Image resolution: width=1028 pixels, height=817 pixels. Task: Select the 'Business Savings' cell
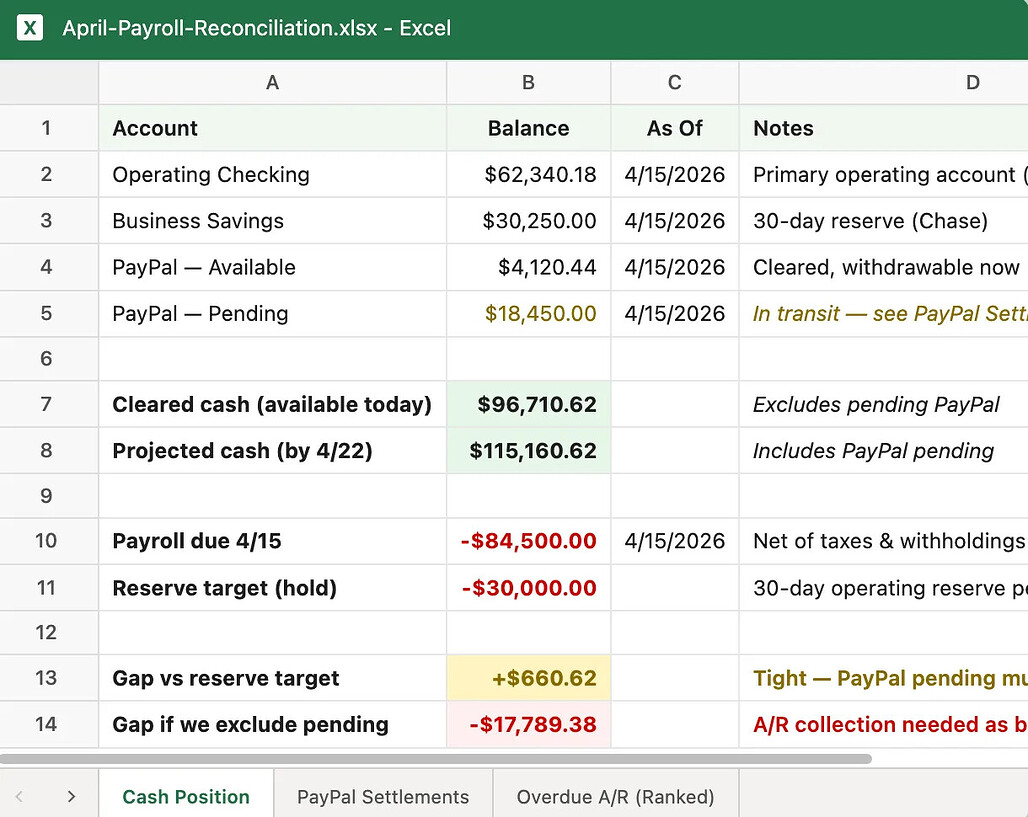coord(273,221)
